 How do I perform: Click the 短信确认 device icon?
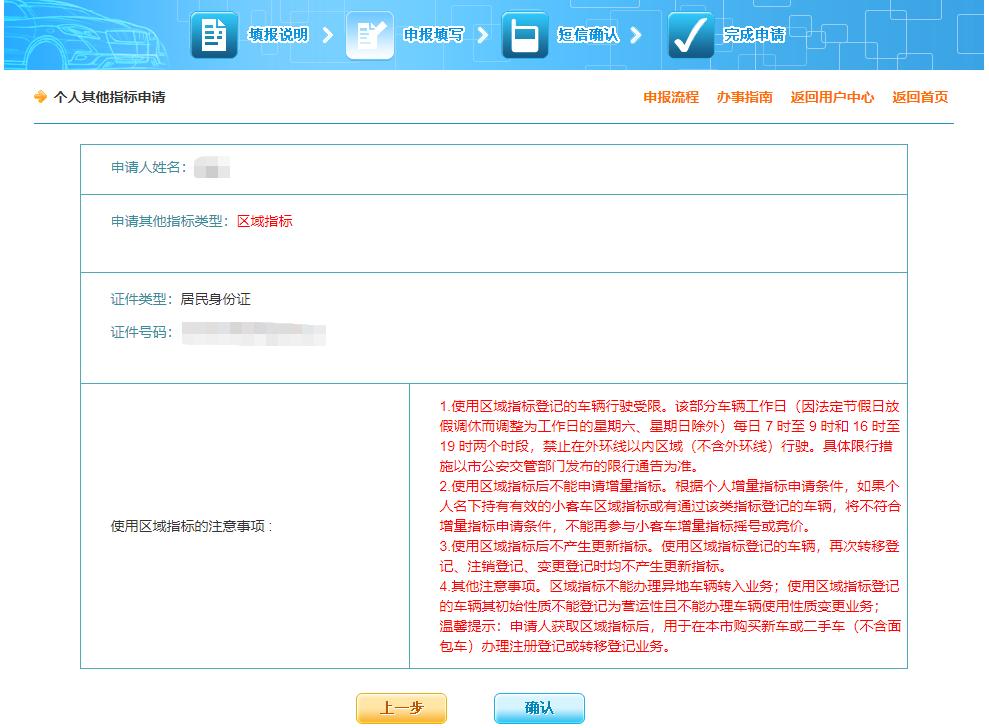coord(526,33)
